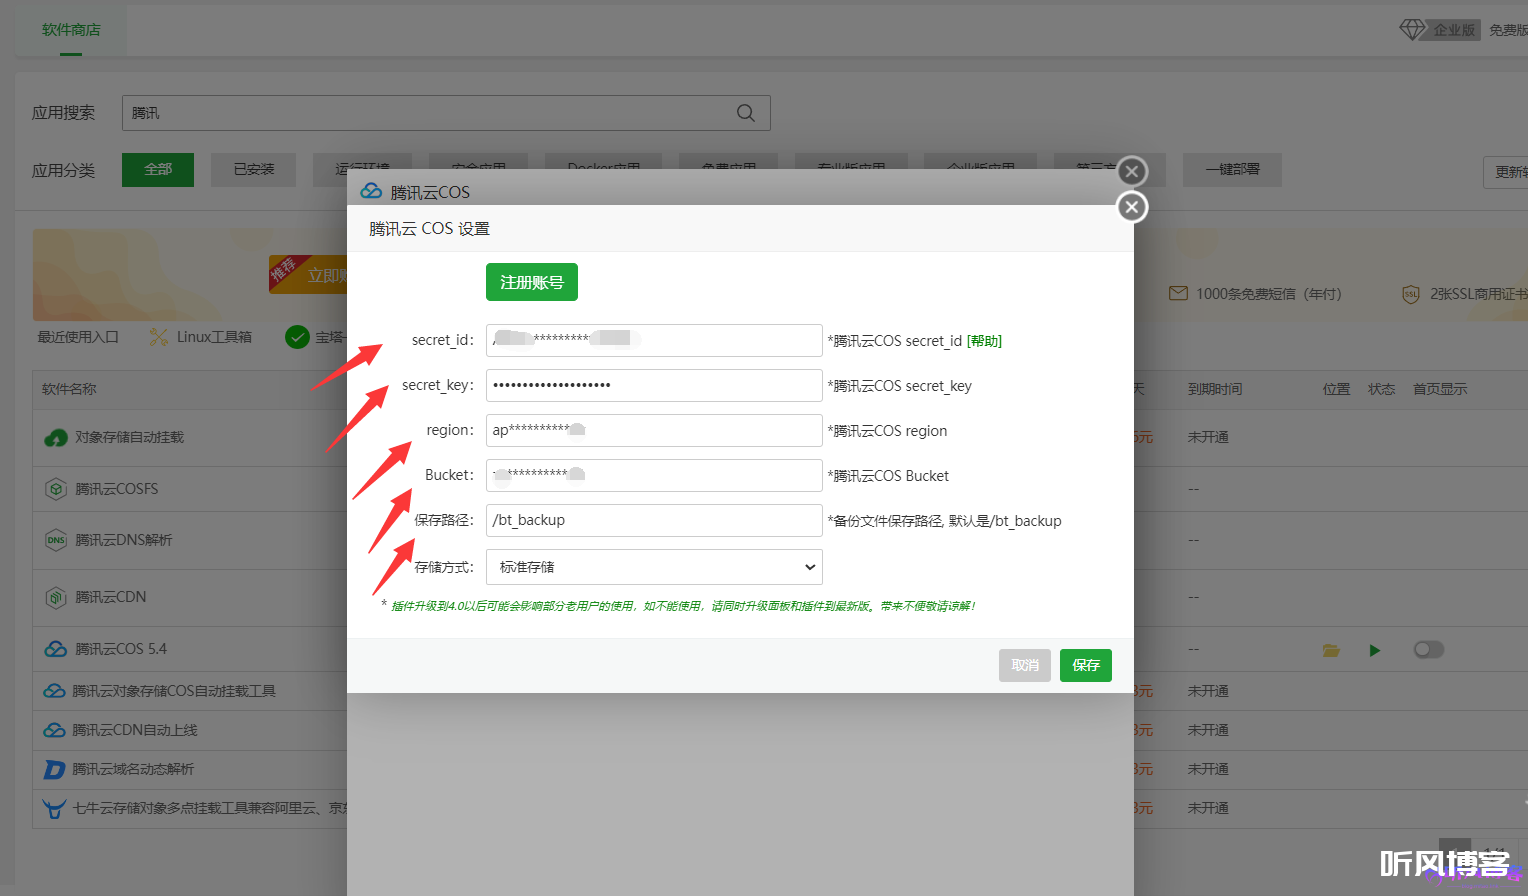
Task: Click 未开通 in the 七牛云存储 row
Action: click(1208, 808)
